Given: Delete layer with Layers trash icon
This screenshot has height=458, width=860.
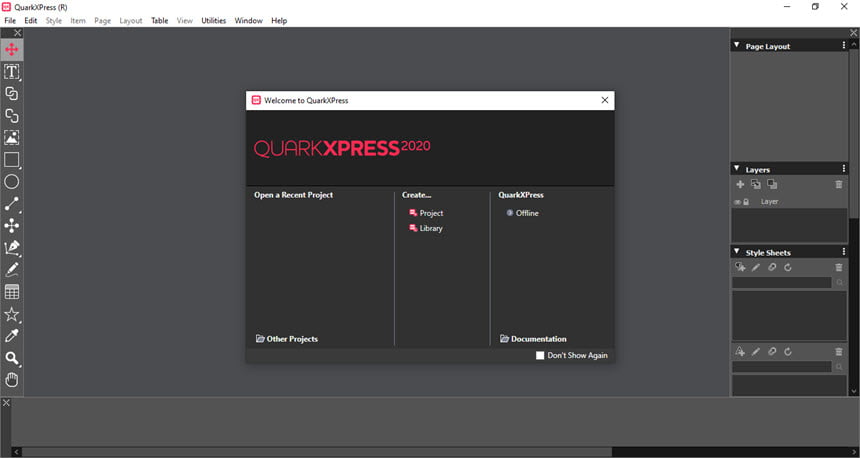Looking at the screenshot, I should pyautogui.click(x=839, y=184).
